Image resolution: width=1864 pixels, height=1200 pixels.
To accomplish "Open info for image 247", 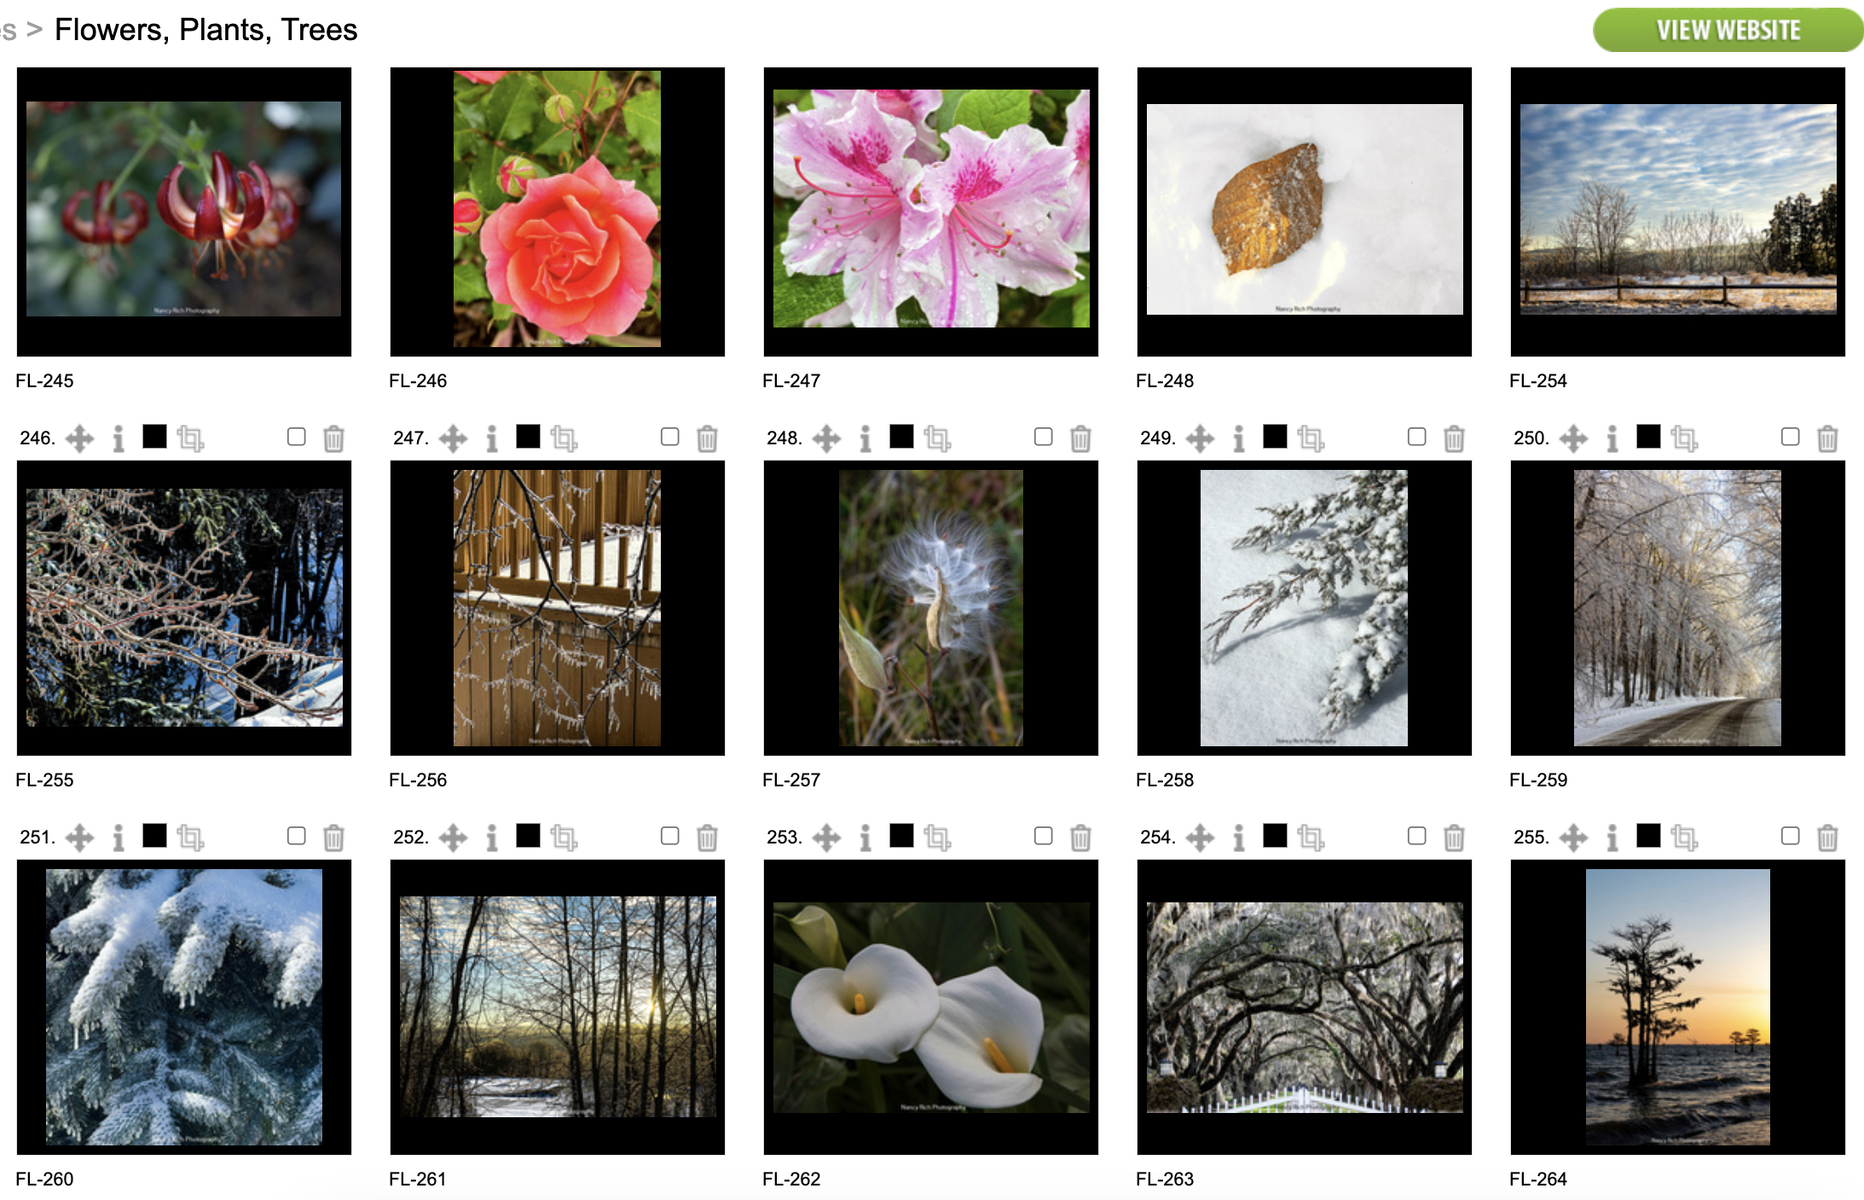I will tap(492, 438).
